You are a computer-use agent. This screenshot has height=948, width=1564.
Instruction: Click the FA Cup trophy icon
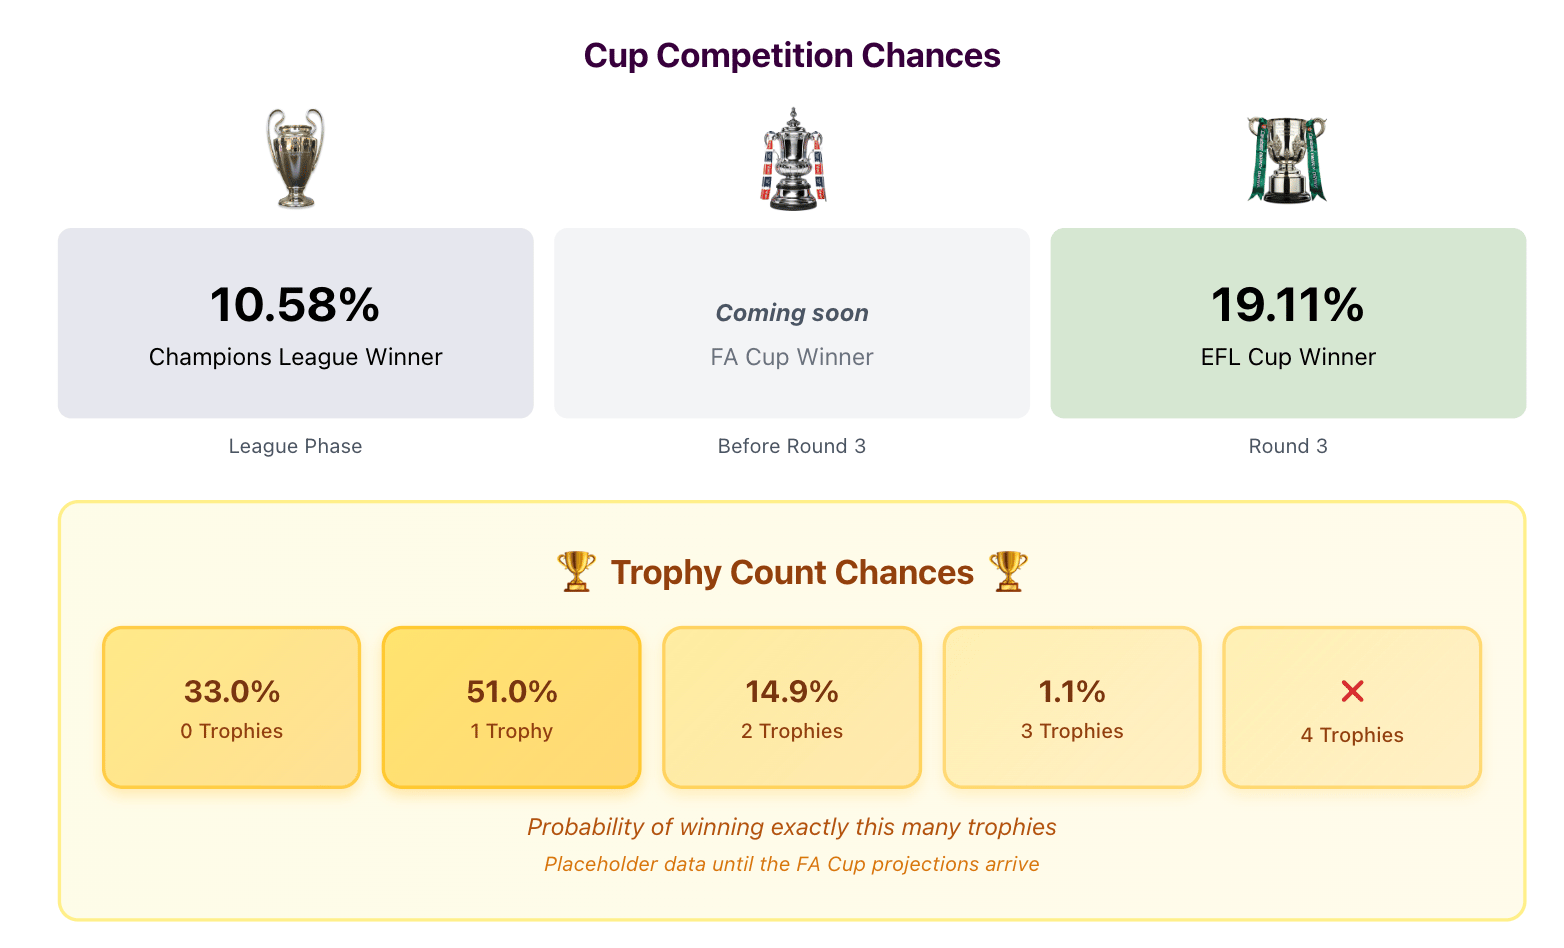(x=792, y=159)
